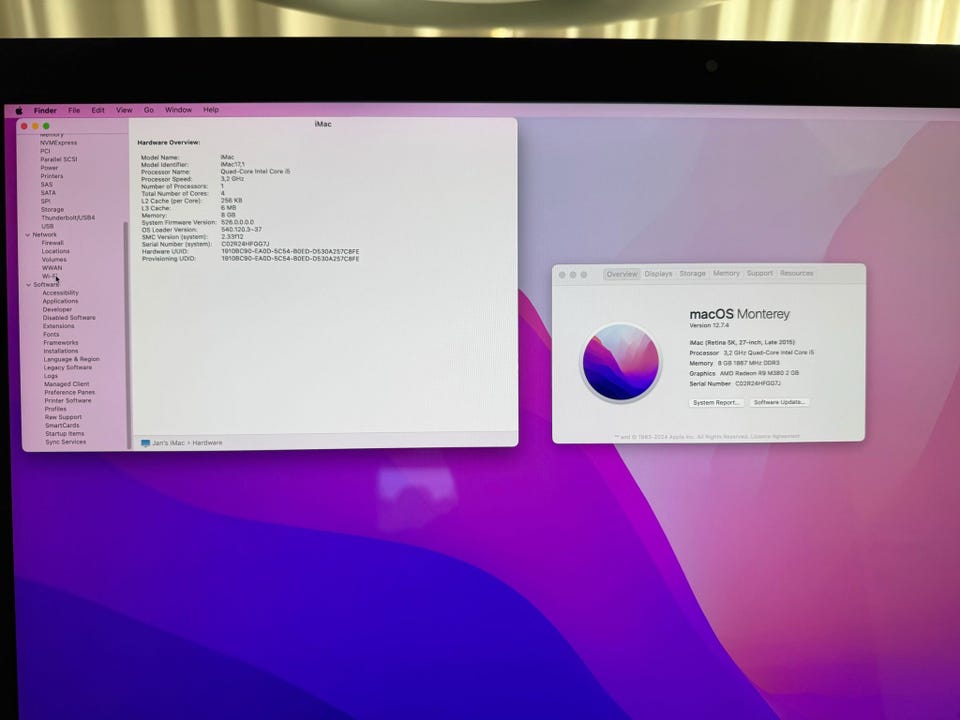Select Power in the sidebar

[49, 168]
